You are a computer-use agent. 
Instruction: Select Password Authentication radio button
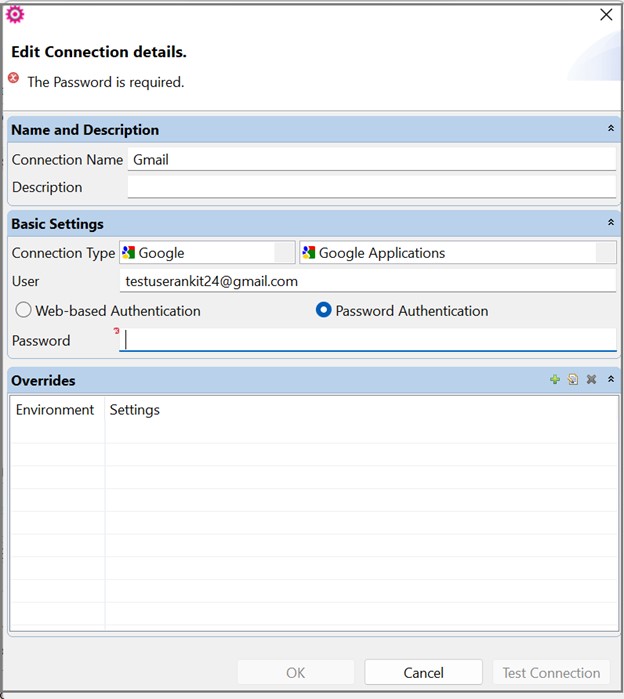click(324, 310)
